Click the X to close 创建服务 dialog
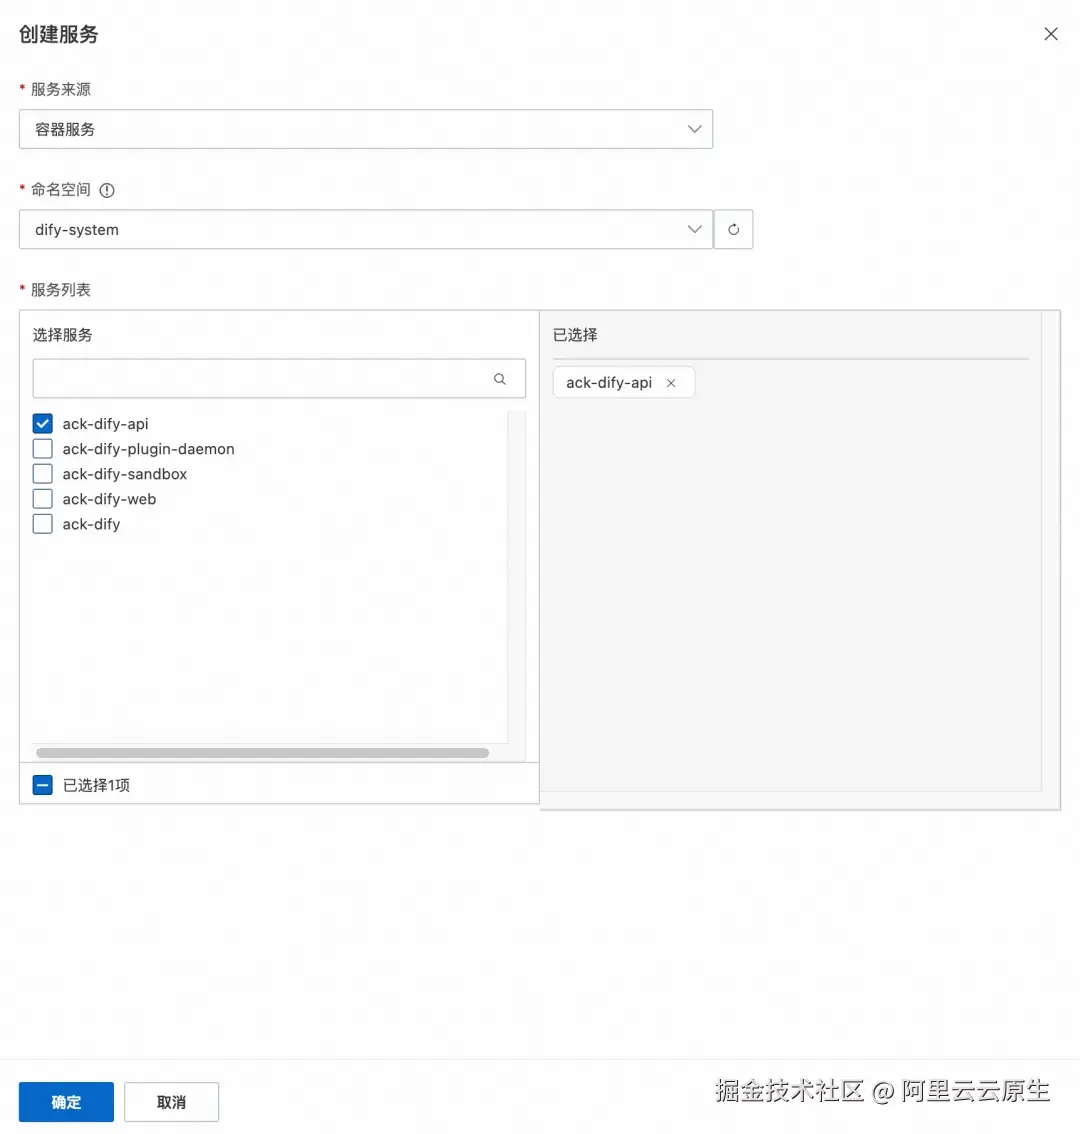Image resolution: width=1080 pixels, height=1134 pixels. (1050, 33)
